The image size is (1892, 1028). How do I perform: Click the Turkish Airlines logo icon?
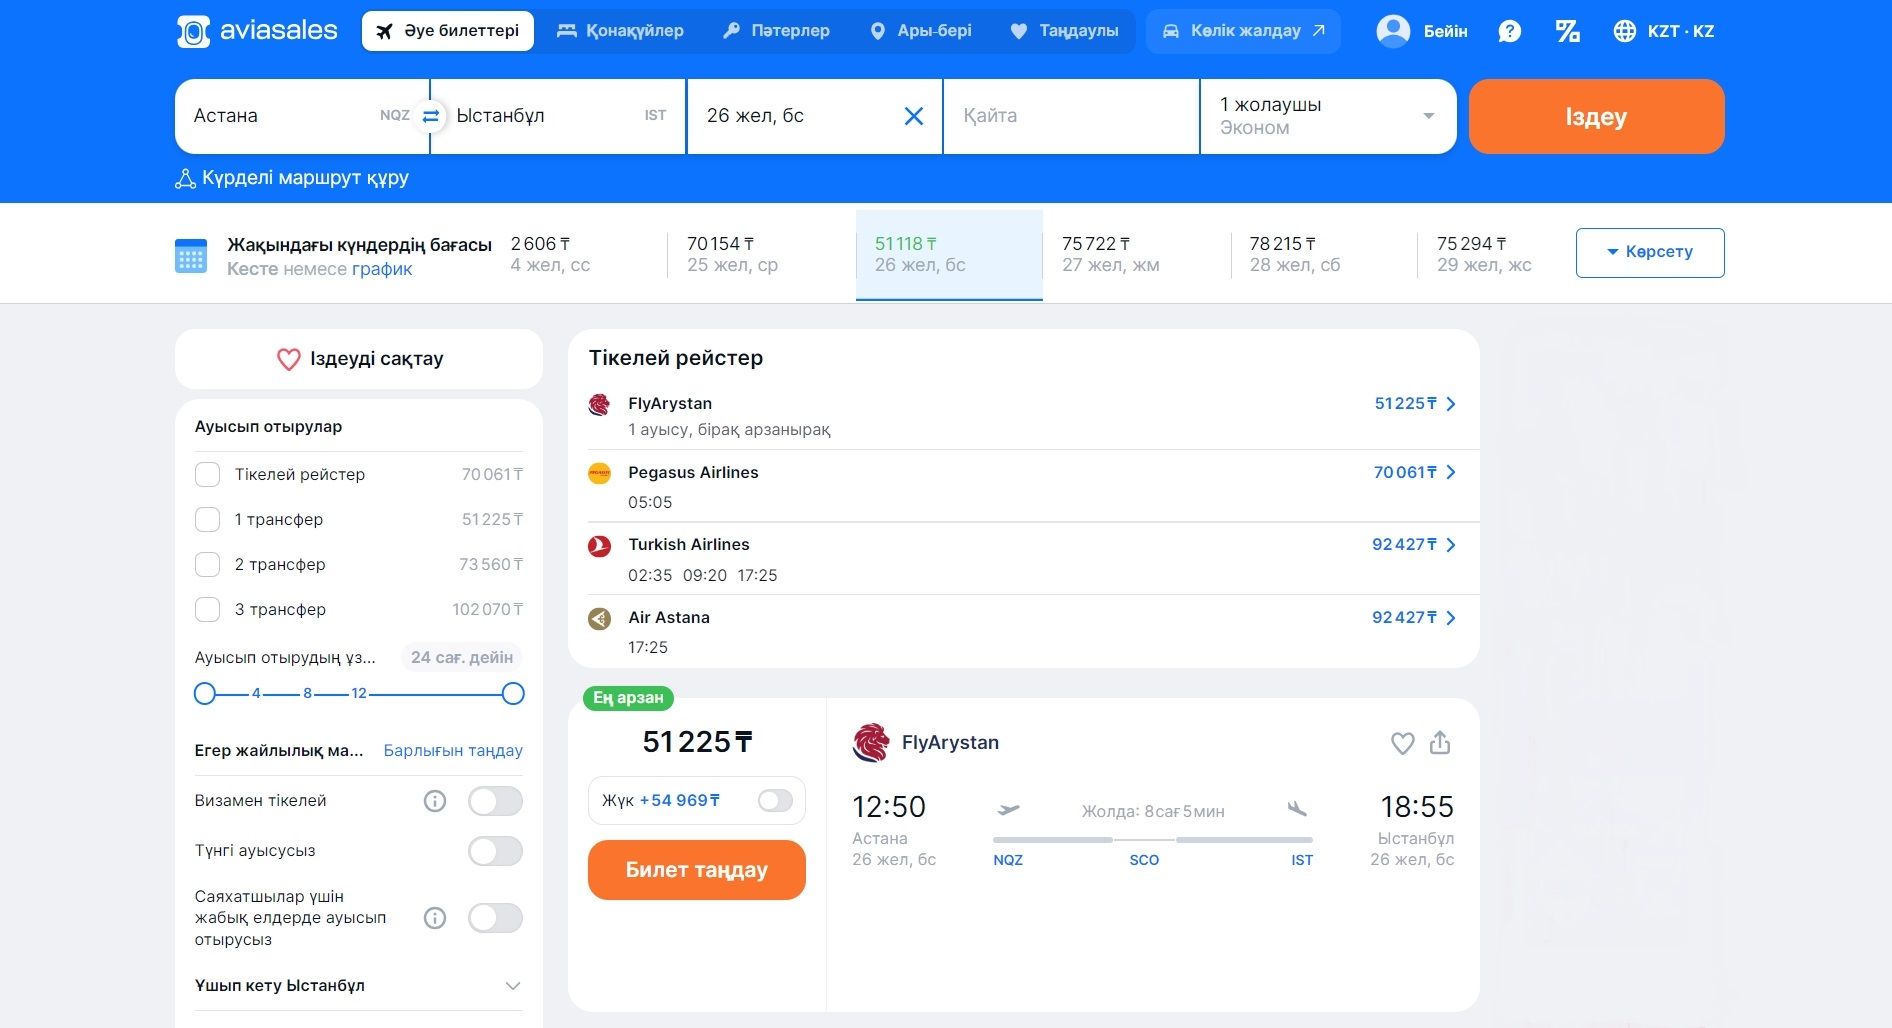pyautogui.click(x=599, y=546)
